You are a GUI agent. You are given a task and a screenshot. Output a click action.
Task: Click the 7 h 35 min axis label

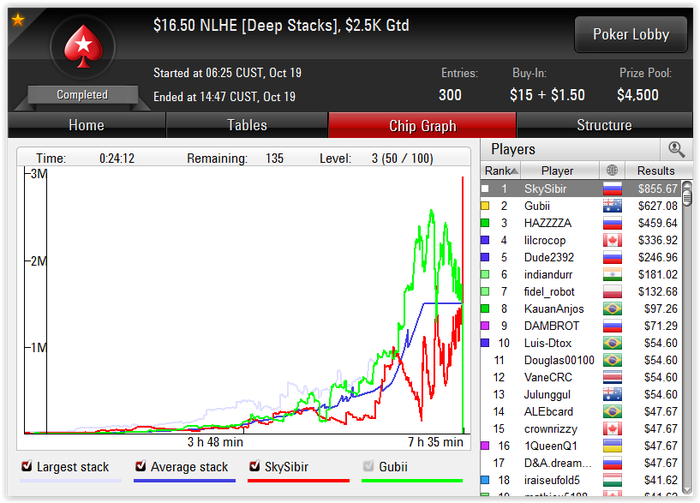435,442
